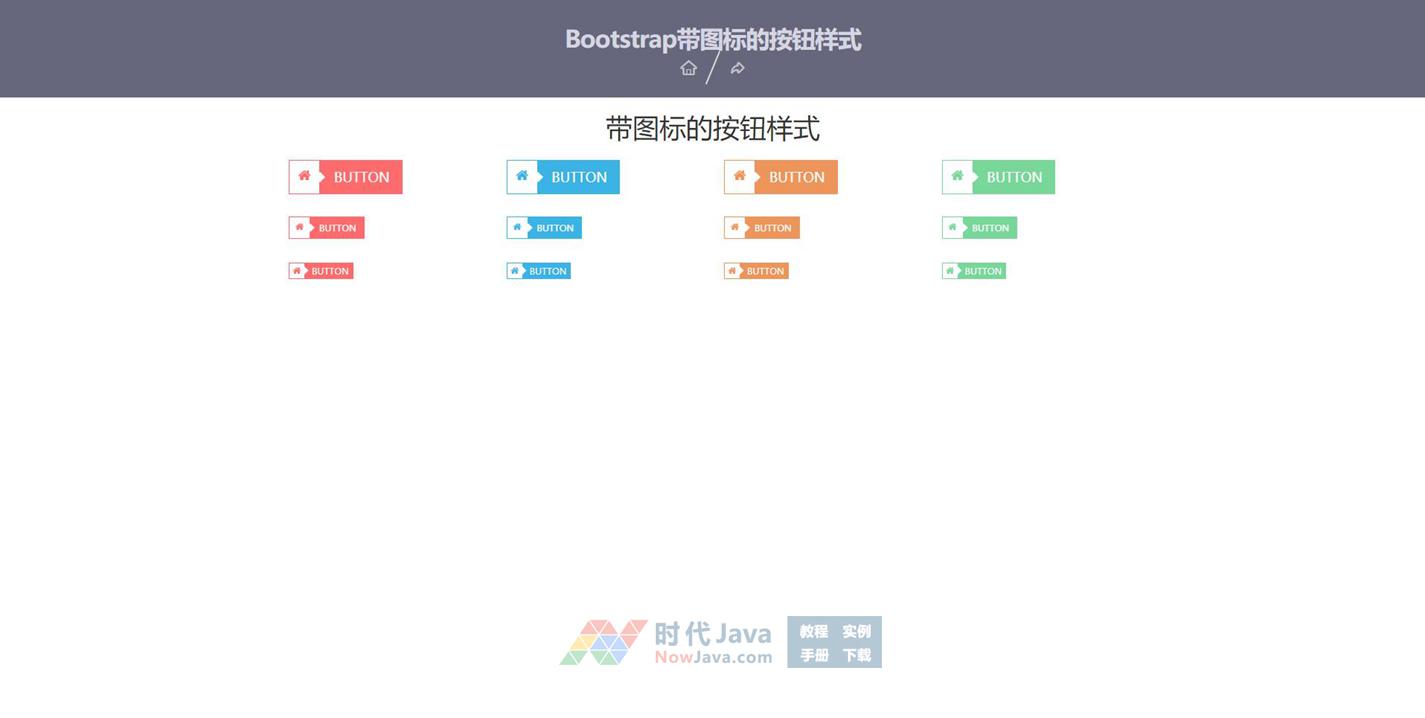Click the medium red BUTTON
Screen dimensions: 1425x718
tap(326, 228)
